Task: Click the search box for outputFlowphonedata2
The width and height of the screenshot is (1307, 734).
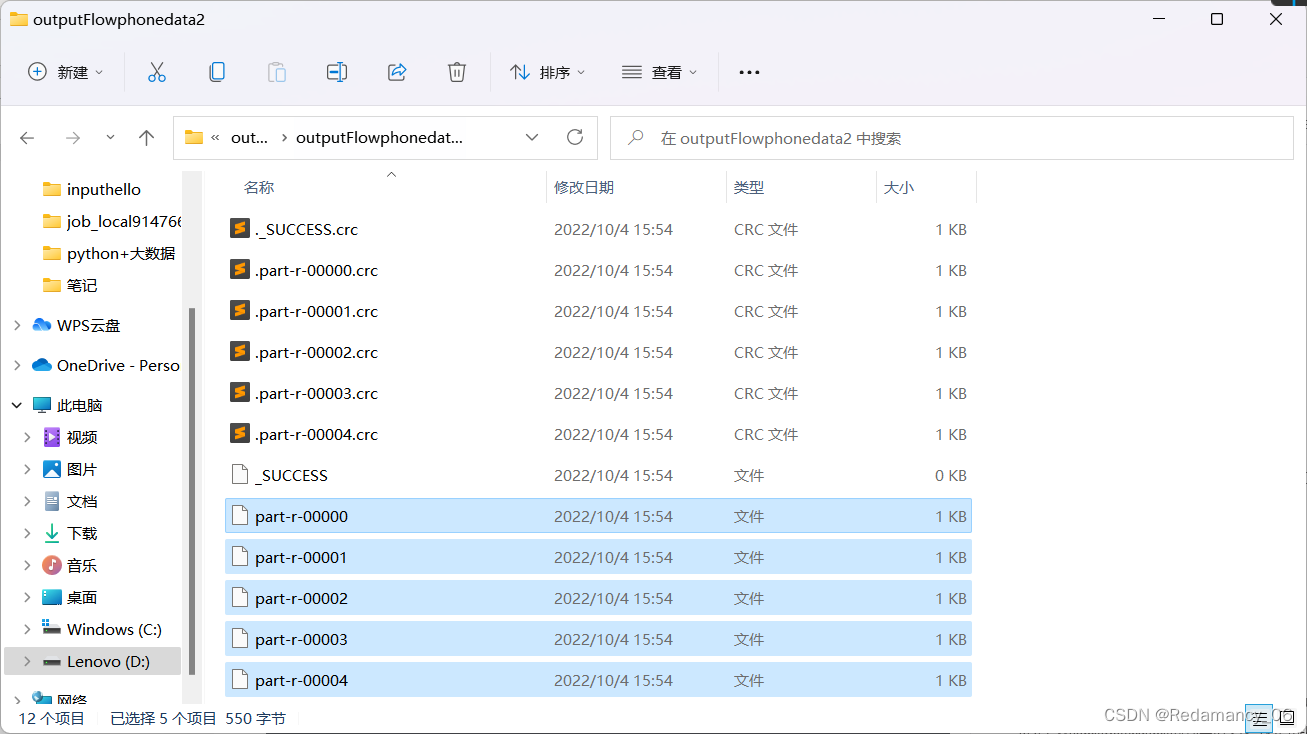Action: [952, 138]
